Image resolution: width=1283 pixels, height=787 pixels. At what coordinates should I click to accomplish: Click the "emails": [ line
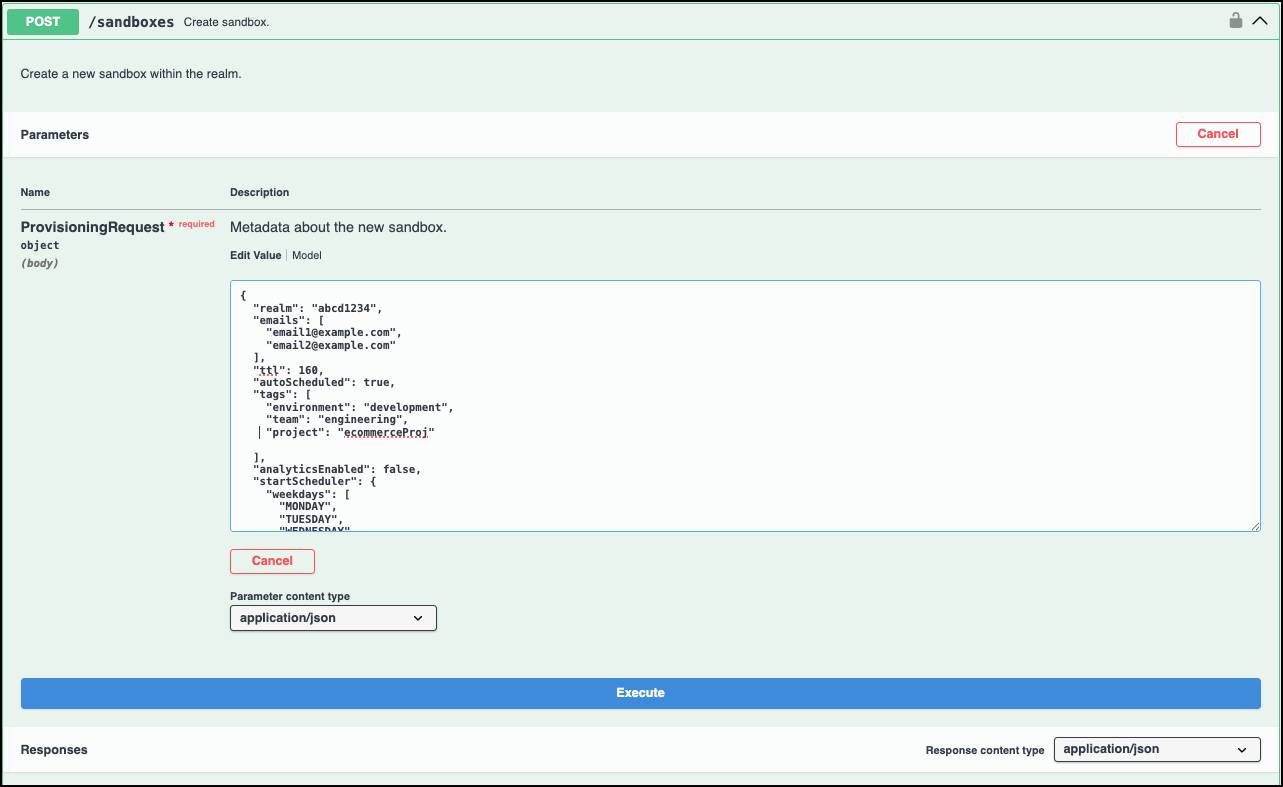point(288,320)
